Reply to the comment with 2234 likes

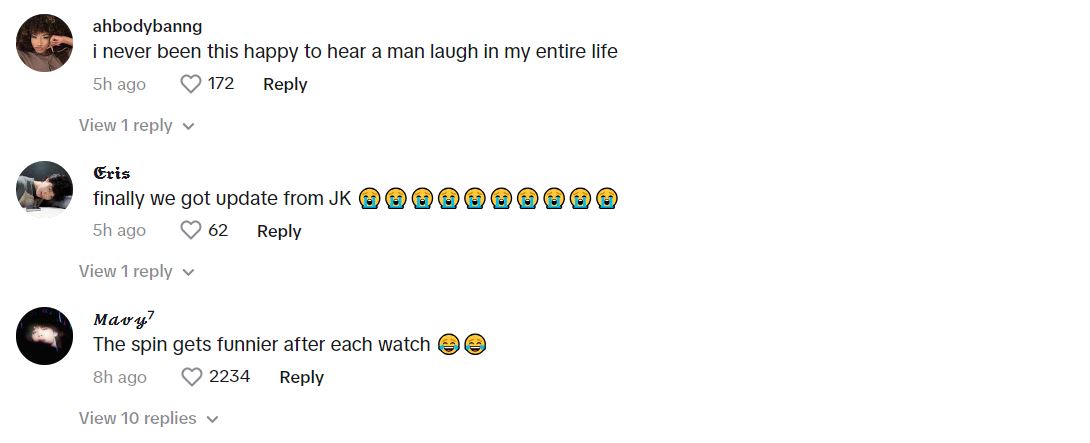point(302,377)
